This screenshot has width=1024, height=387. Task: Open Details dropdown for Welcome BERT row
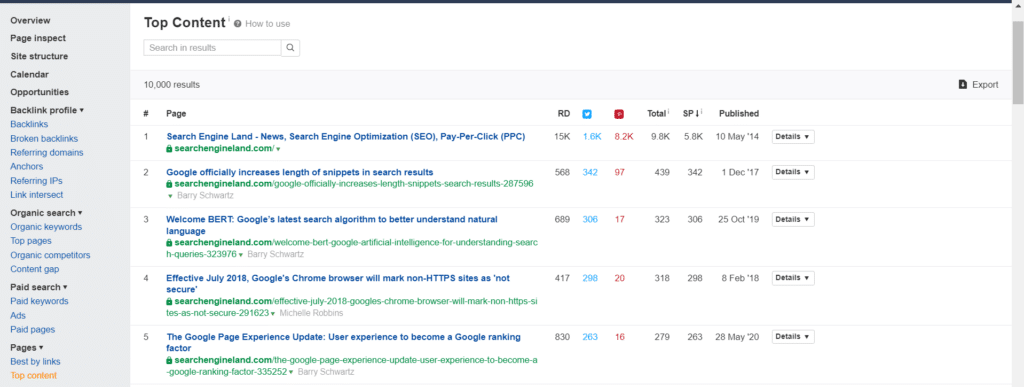click(793, 220)
